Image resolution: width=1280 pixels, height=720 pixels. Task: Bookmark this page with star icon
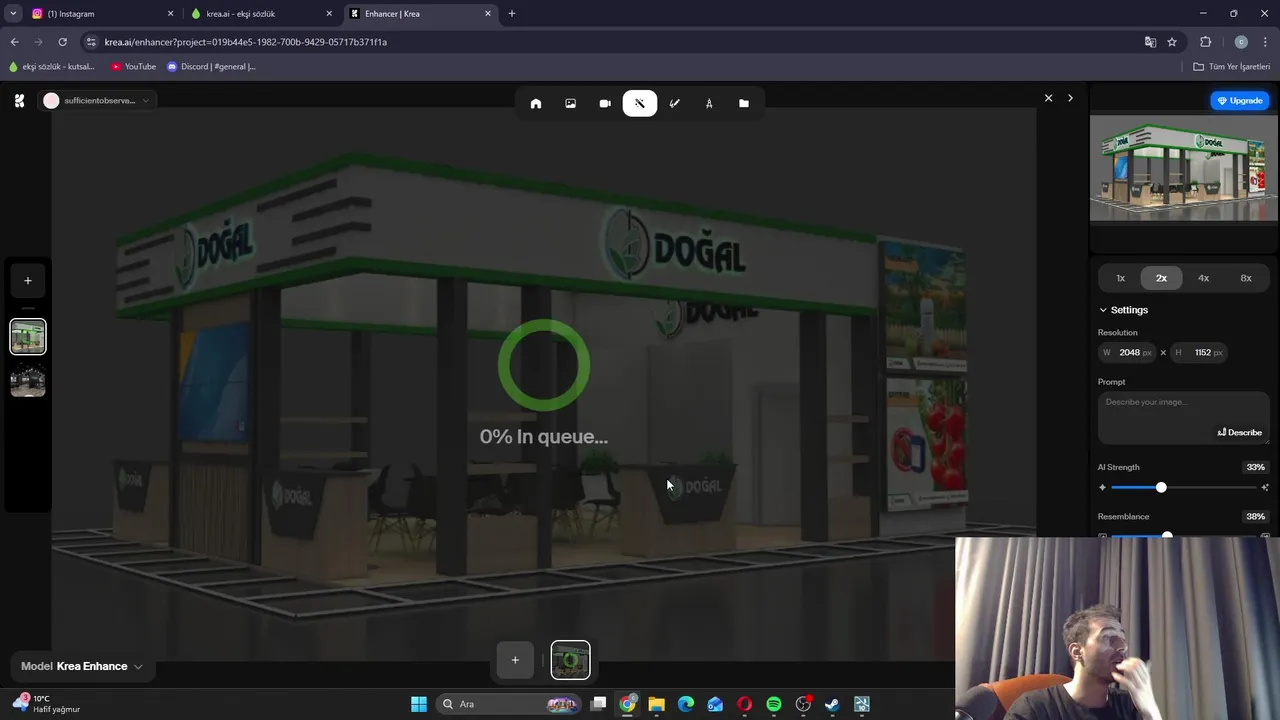(1172, 42)
